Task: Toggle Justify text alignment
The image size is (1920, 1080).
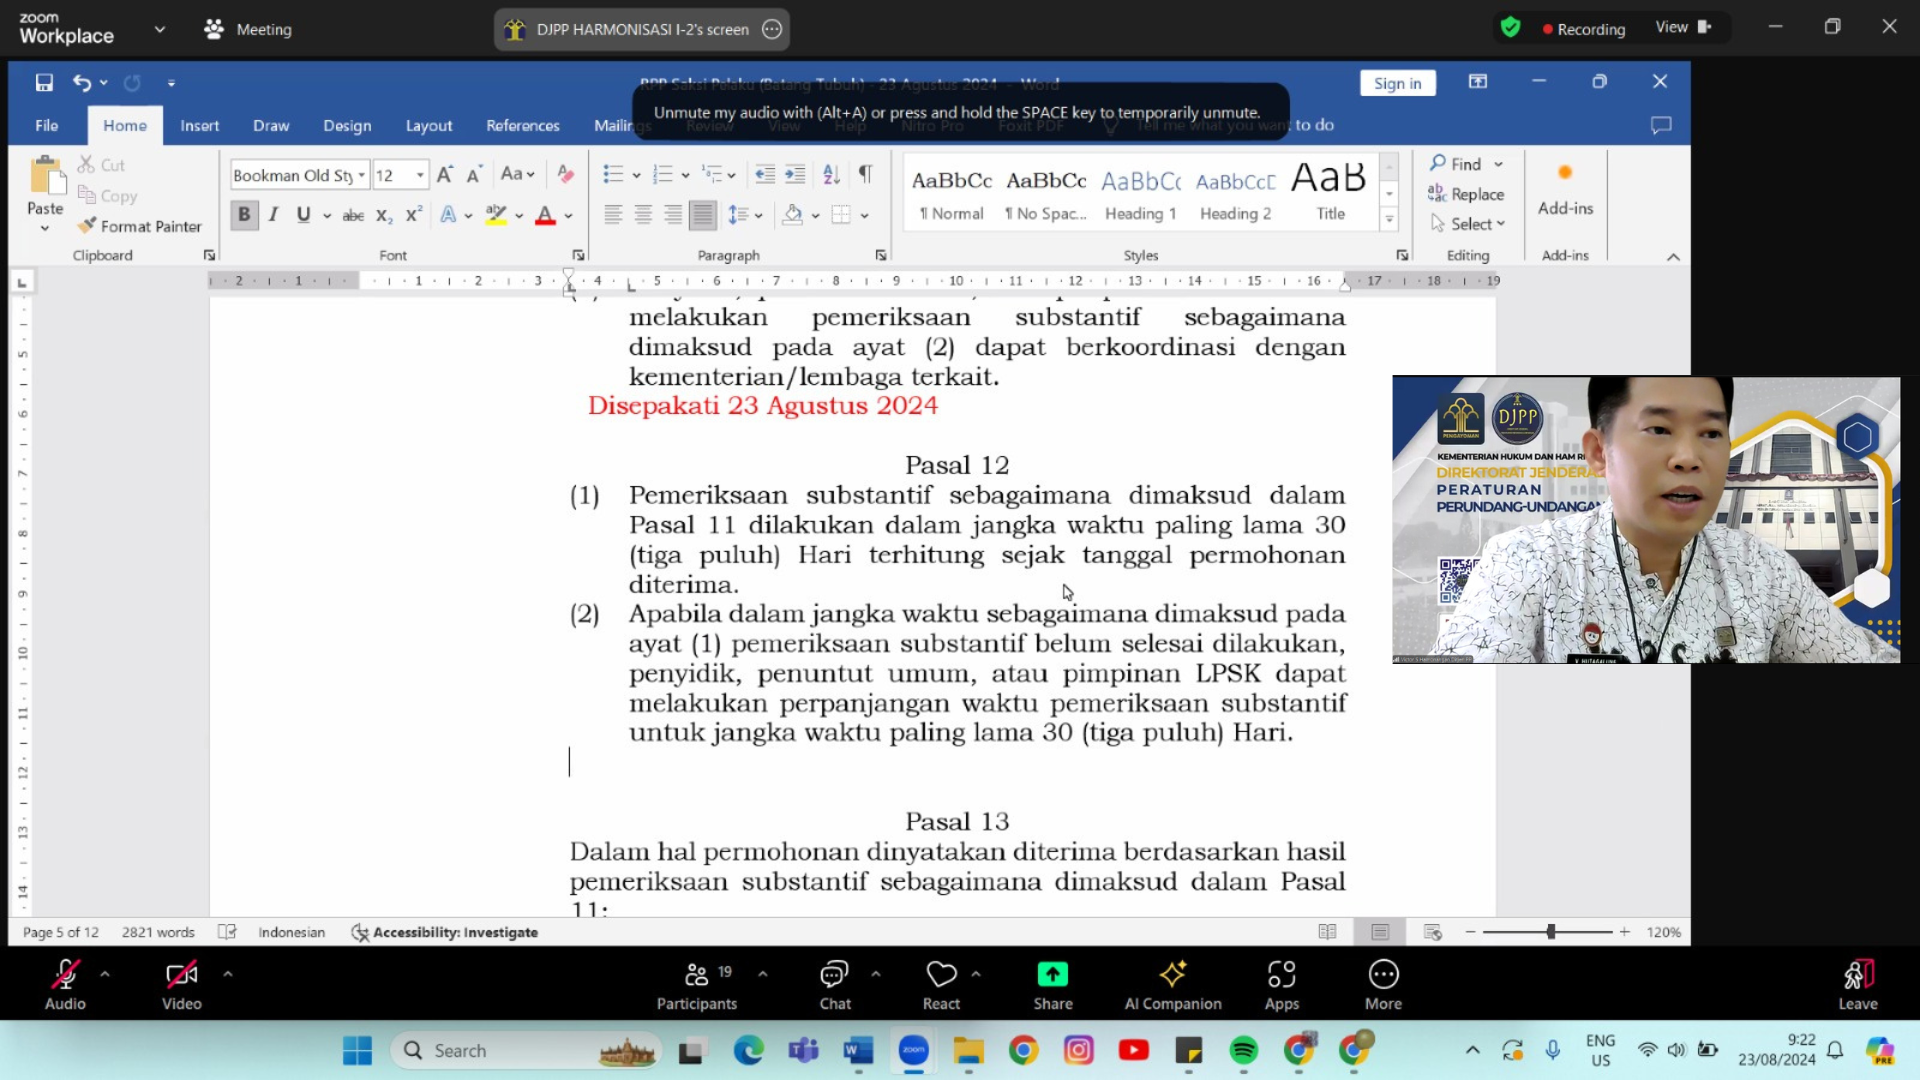Action: click(703, 215)
